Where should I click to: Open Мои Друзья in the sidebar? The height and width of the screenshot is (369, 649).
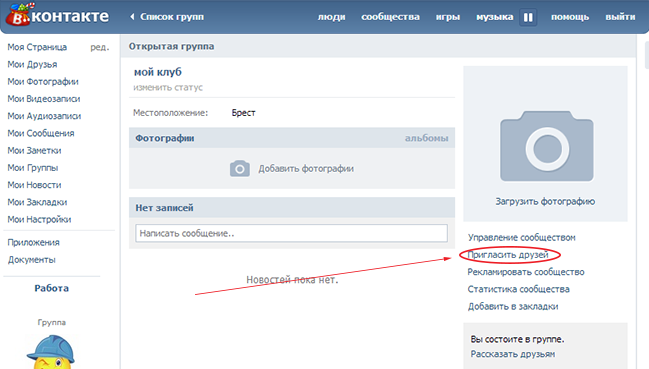(32, 65)
